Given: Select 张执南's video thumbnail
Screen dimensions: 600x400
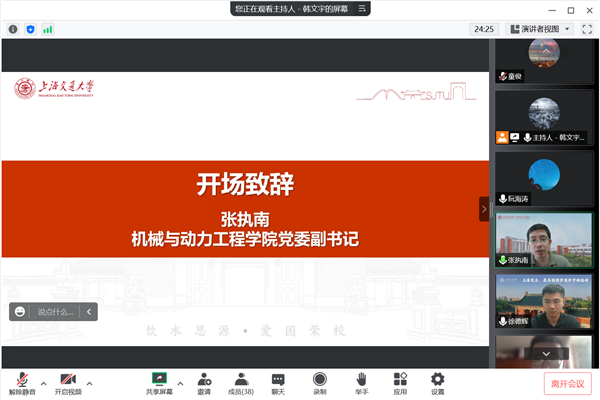Looking at the screenshot, I should [x=544, y=239].
